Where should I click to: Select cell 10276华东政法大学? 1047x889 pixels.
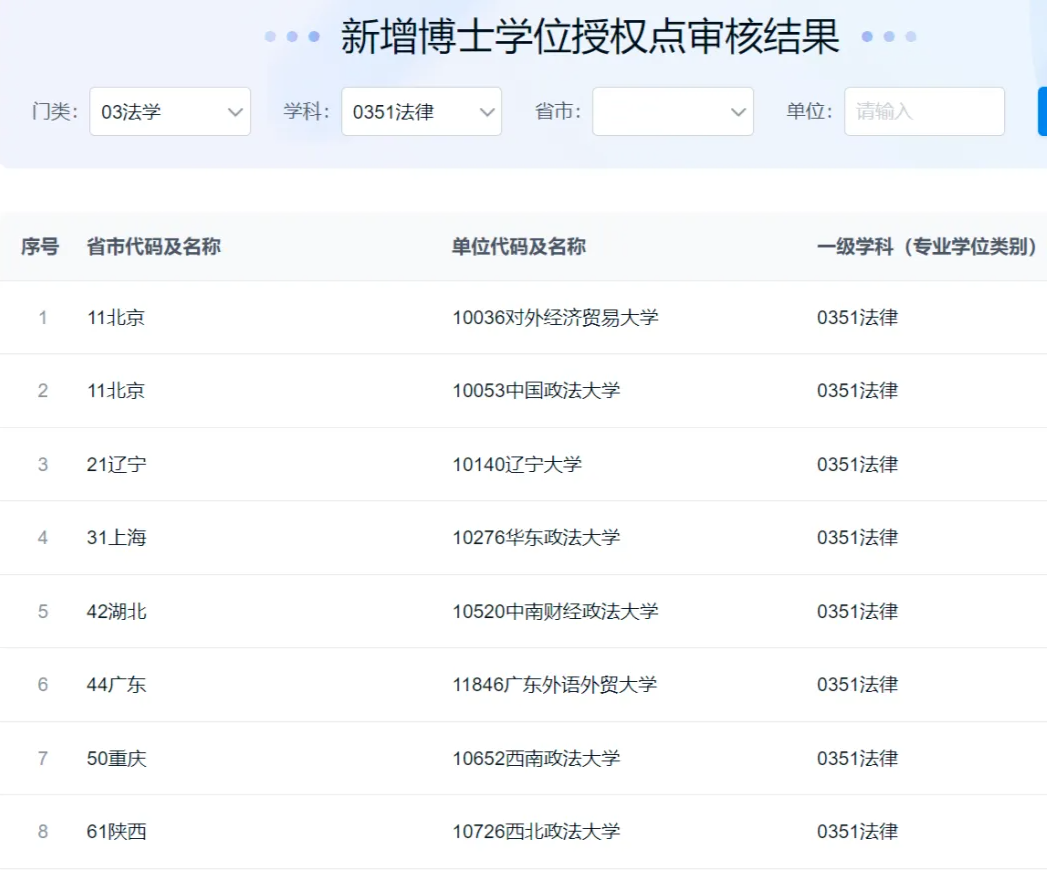pos(536,538)
